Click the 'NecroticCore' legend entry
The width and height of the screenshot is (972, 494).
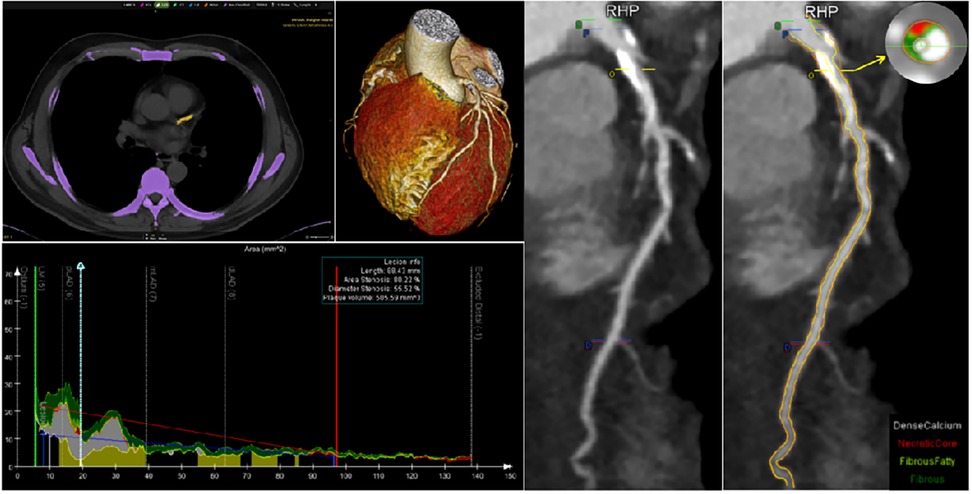tap(928, 444)
